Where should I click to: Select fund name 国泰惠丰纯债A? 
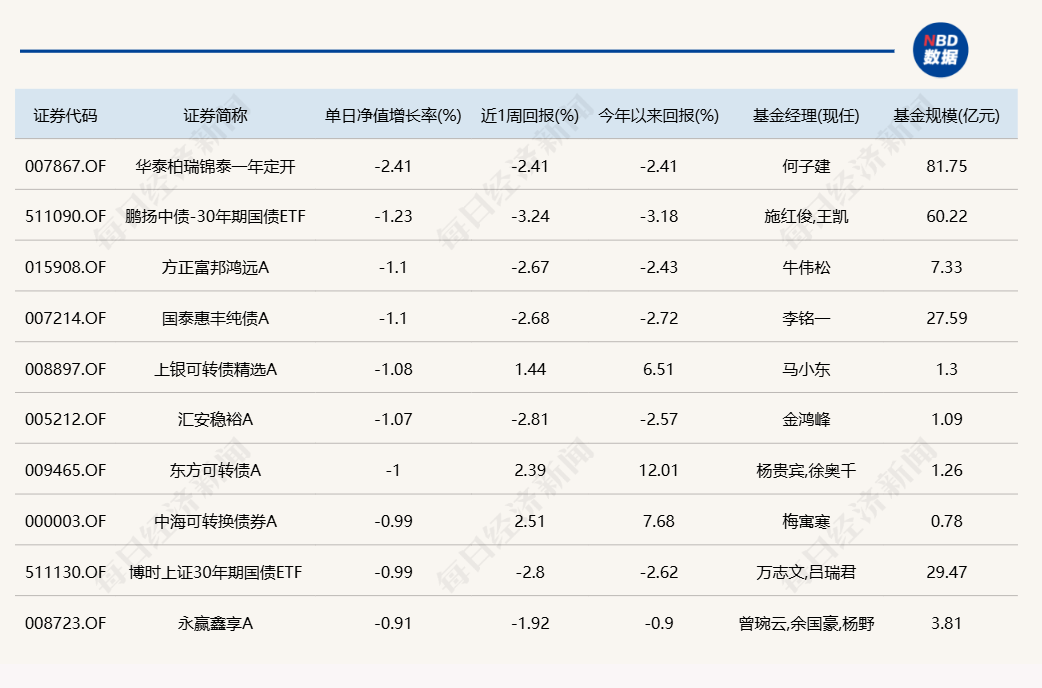pyautogui.click(x=215, y=319)
